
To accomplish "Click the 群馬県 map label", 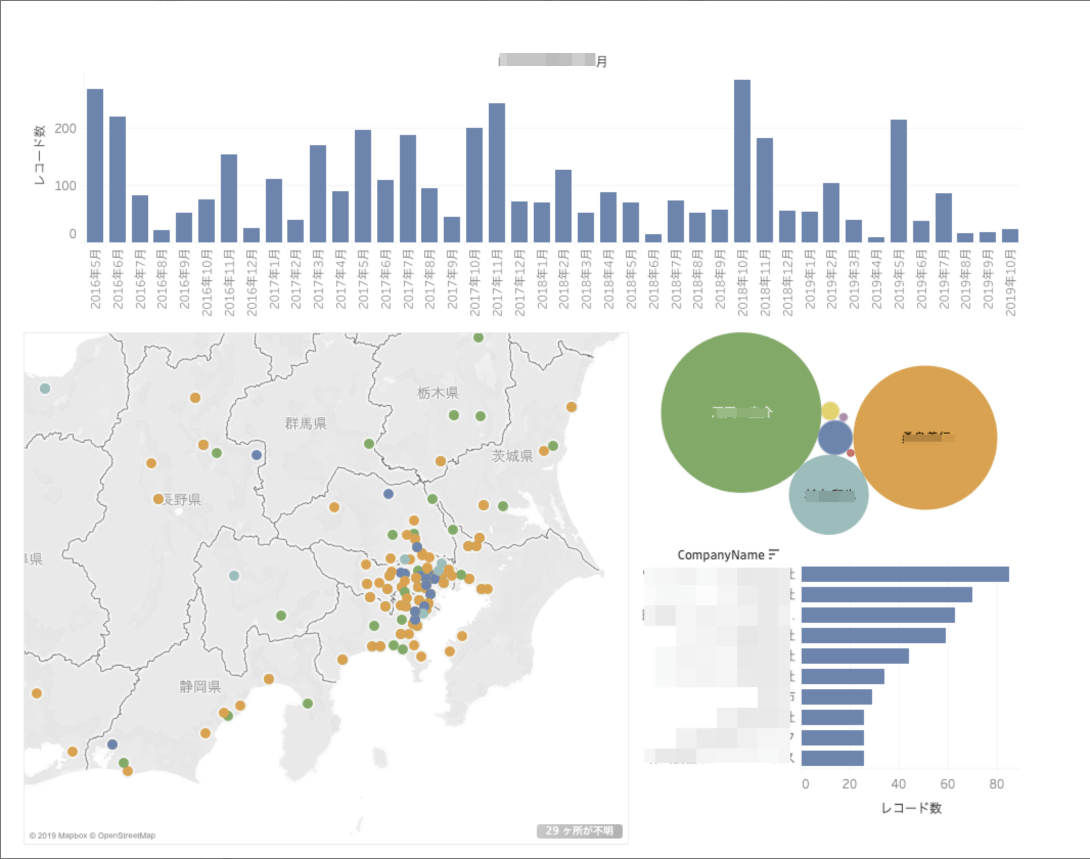I will pyautogui.click(x=305, y=423).
